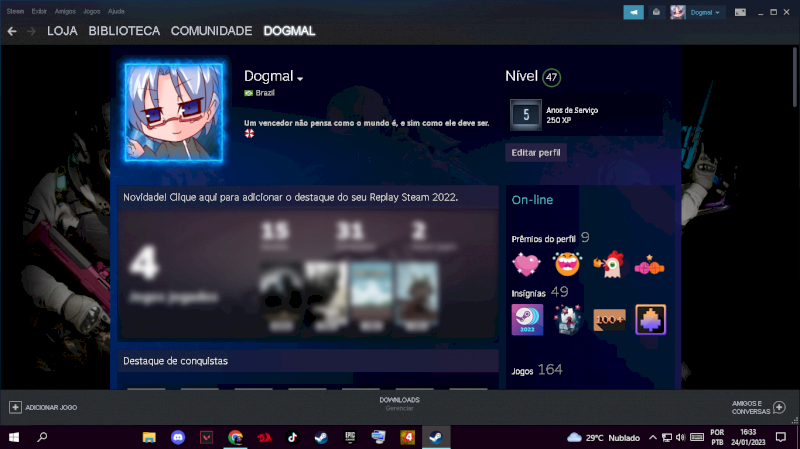Click Adicionar Jogo button
Viewport: 800px width, 449px height.
43,407
